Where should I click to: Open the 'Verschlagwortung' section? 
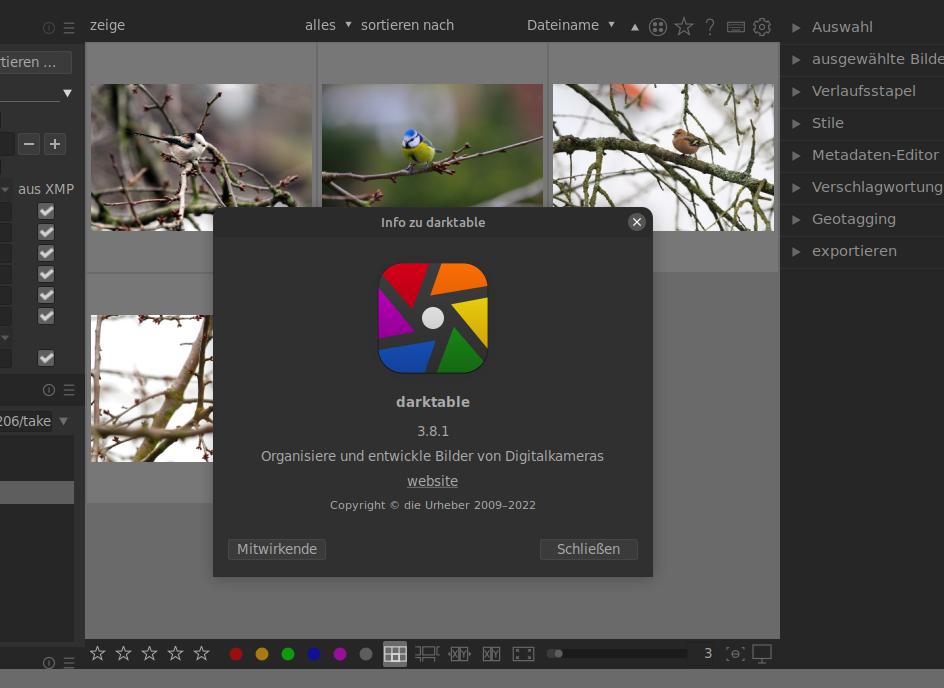point(877,187)
